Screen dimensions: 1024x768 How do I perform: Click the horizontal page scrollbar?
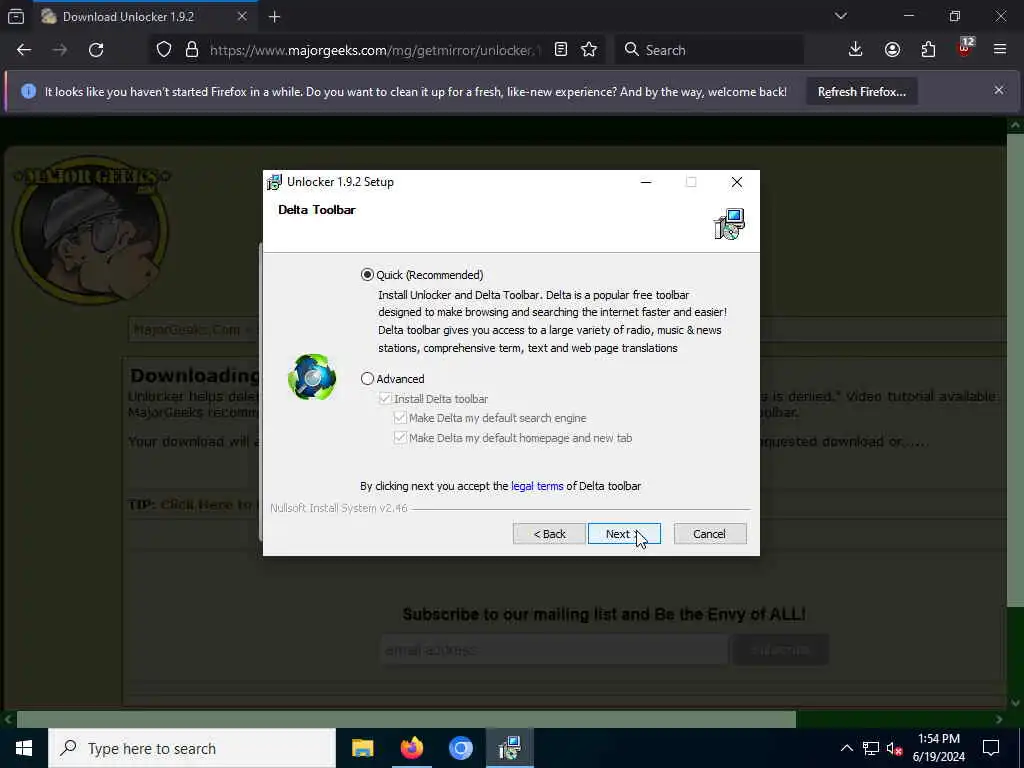tap(406, 719)
